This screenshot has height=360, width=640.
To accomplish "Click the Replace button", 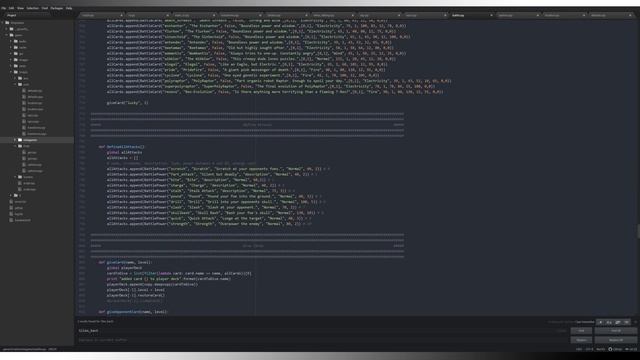I will coord(581,340).
